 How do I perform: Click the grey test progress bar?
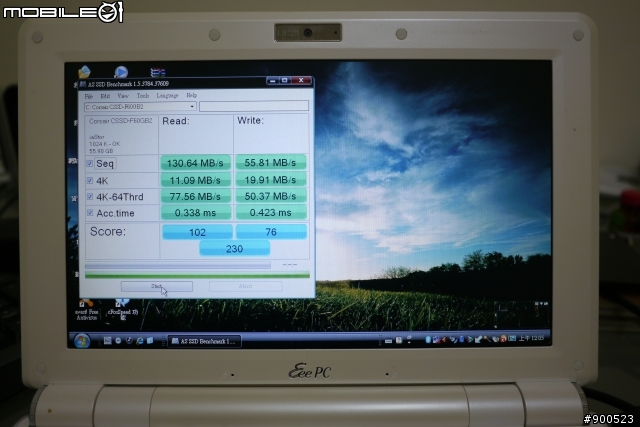pos(178,265)
